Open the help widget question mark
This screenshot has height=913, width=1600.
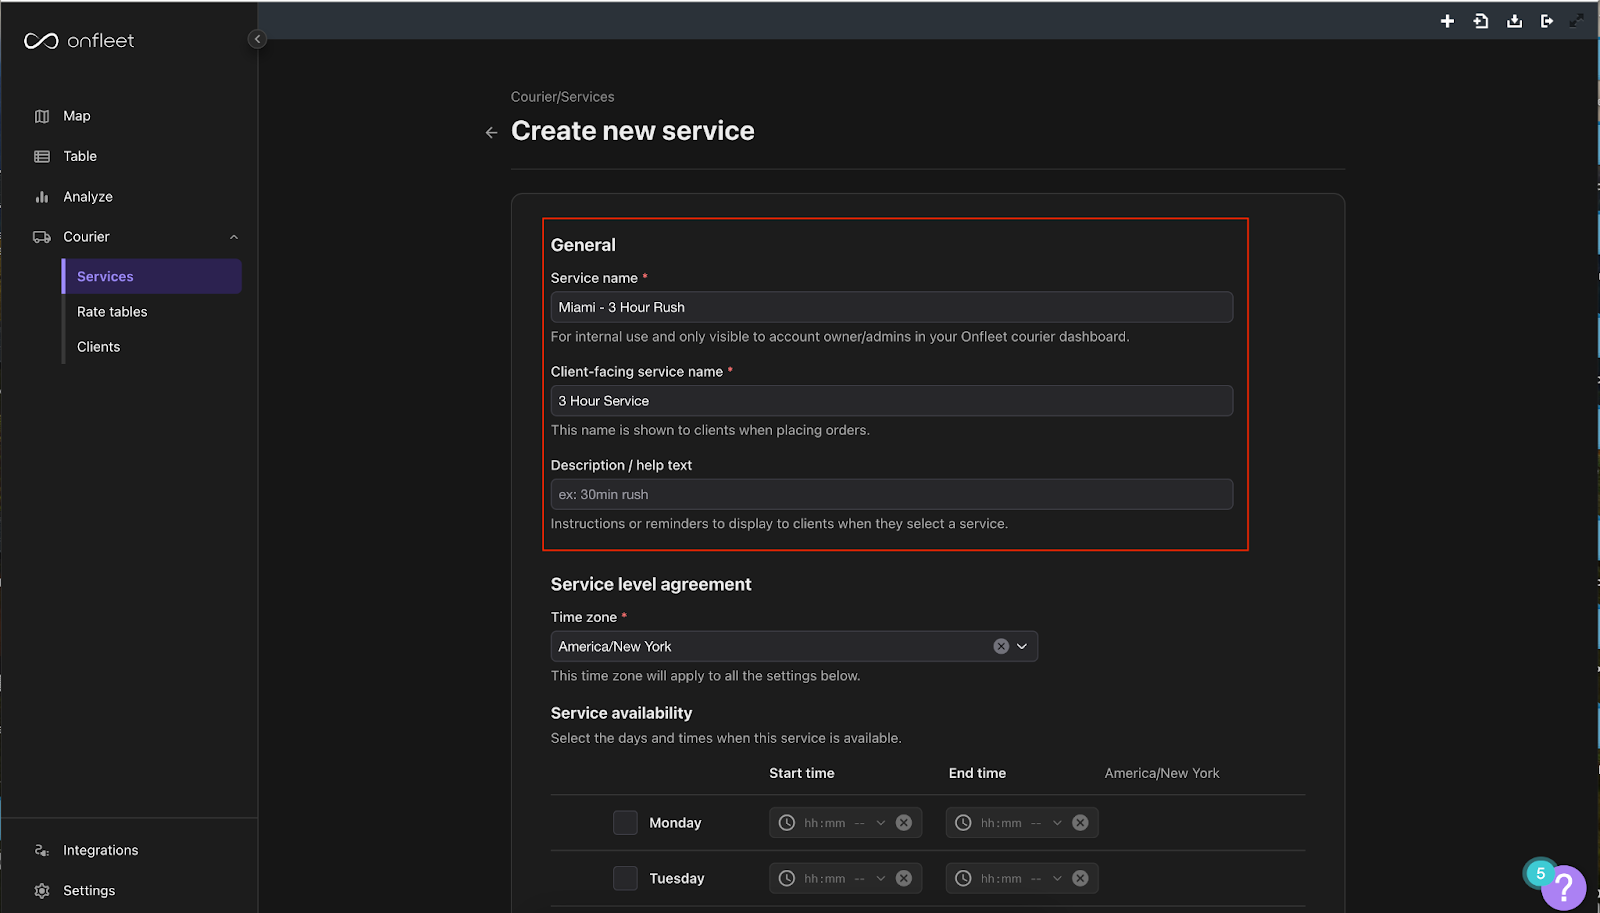tap(1564, 888)
